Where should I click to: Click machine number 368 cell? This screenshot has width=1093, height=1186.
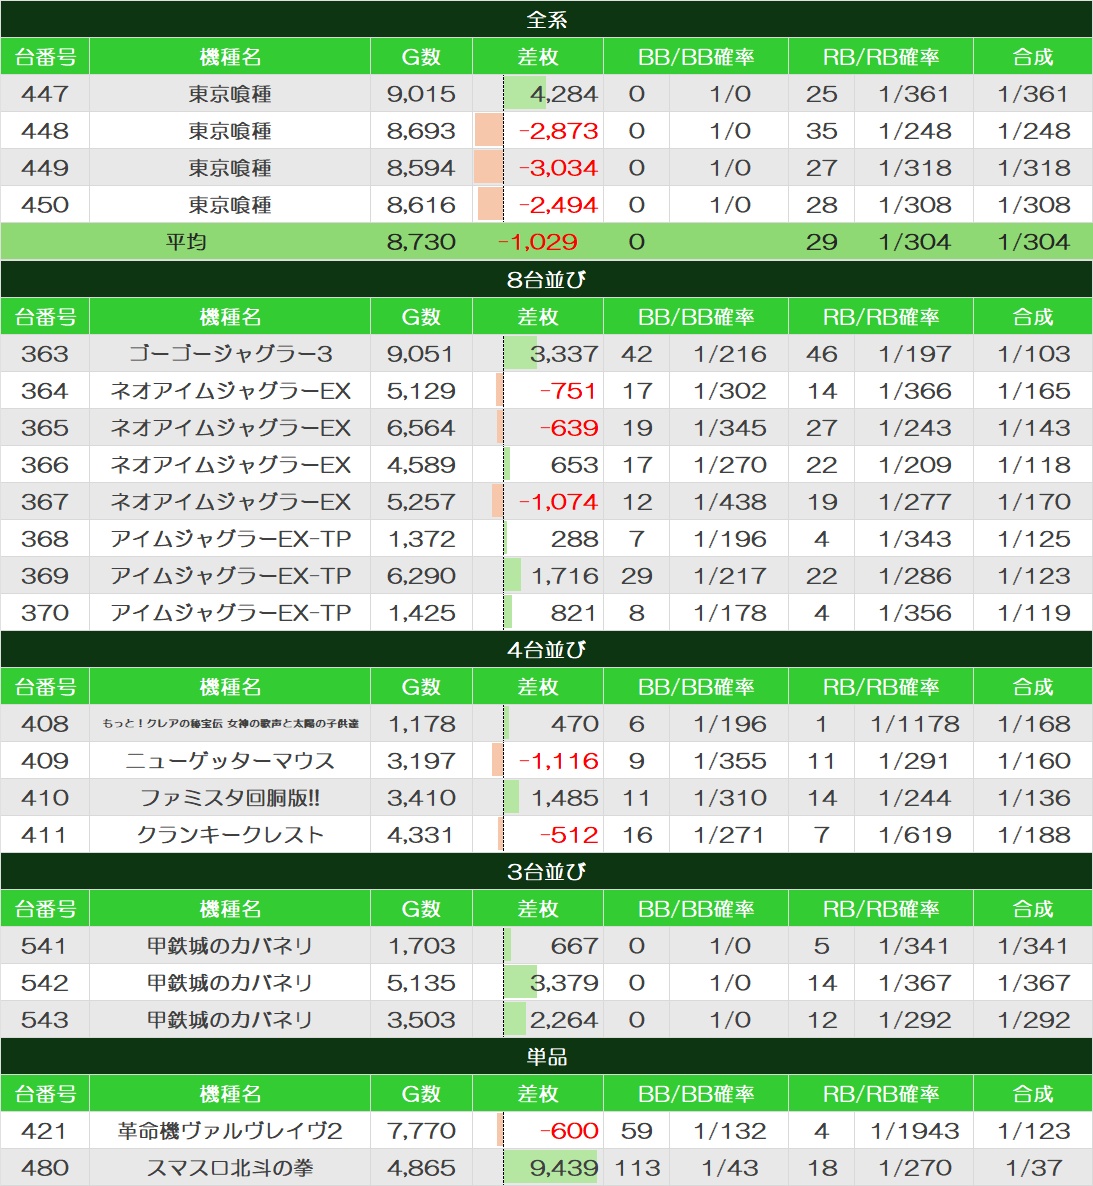click(45, 539)
